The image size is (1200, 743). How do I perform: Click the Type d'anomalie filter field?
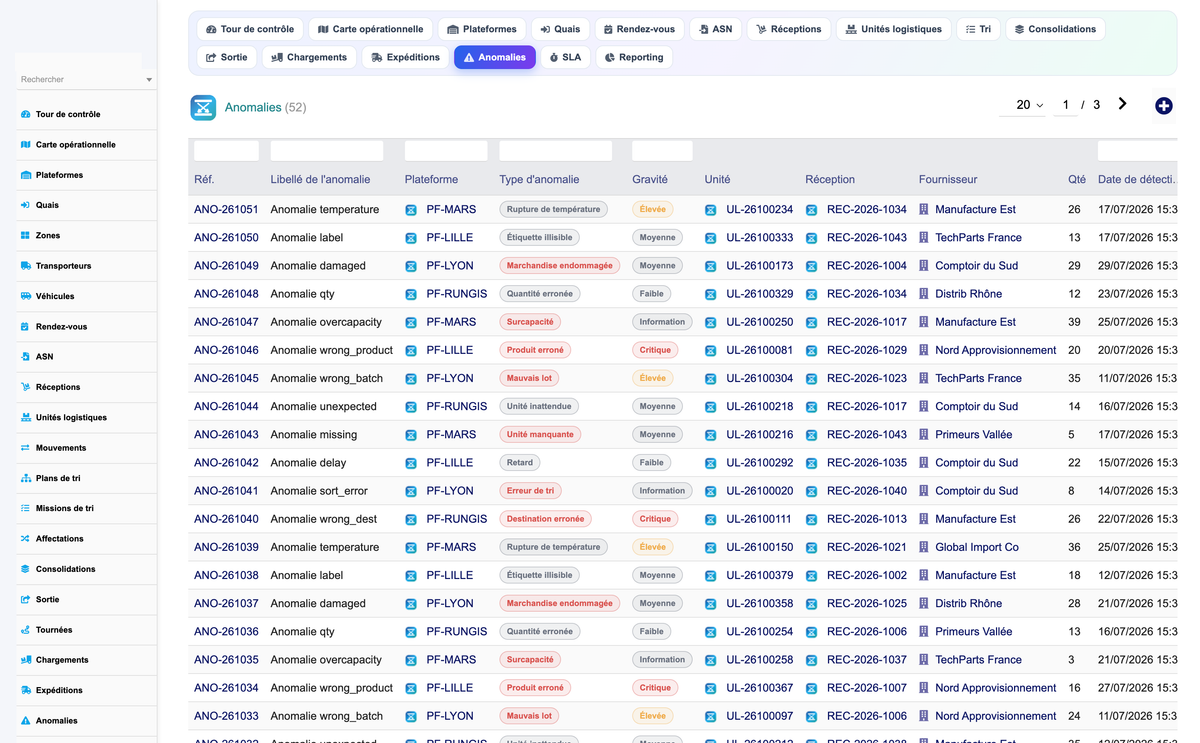[556, 151]
